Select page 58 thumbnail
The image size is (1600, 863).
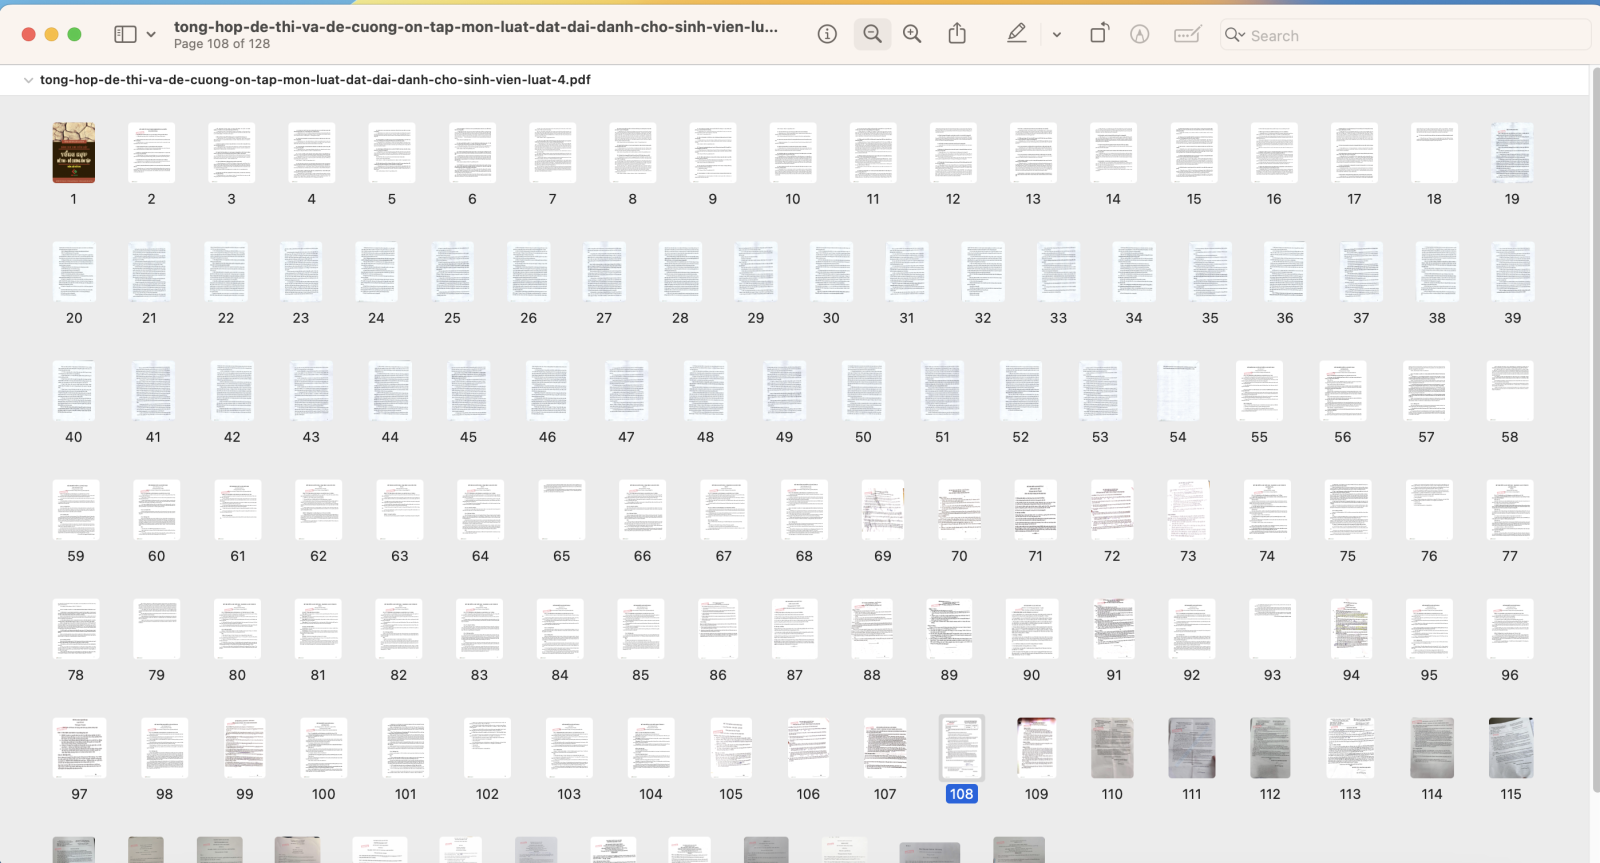click(1510, 390)
